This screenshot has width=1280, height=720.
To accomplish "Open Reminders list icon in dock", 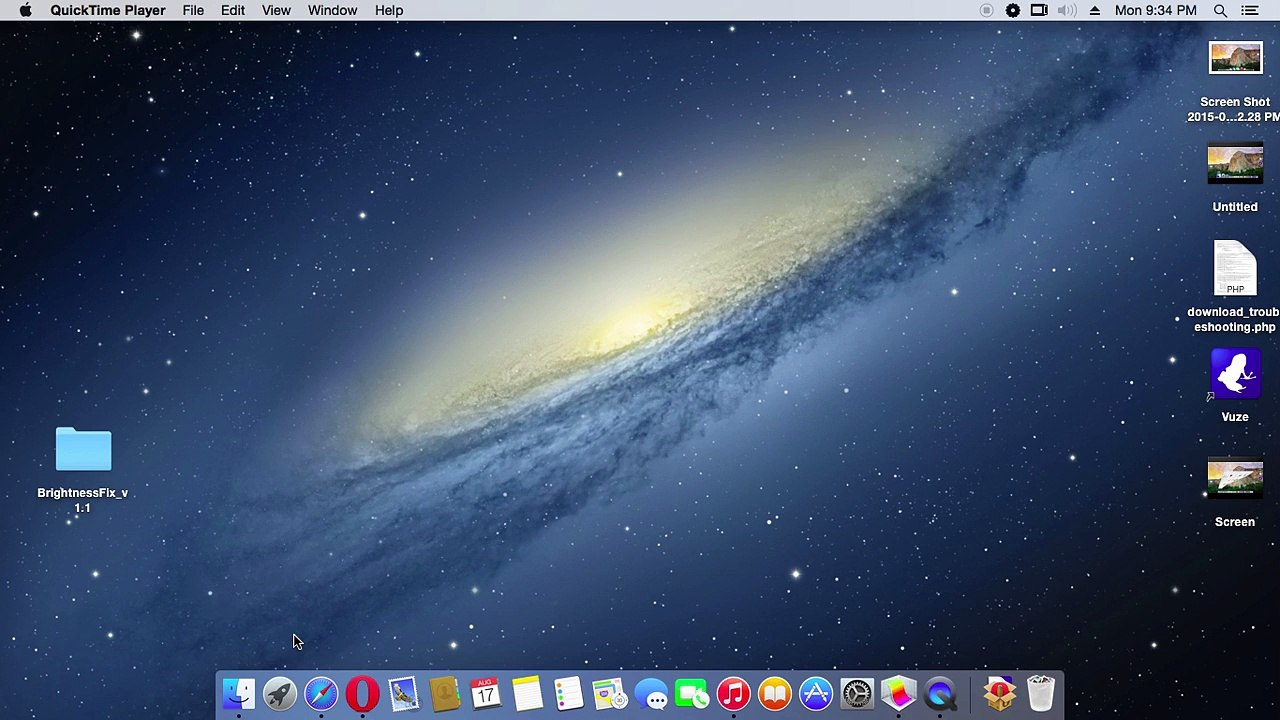I will [568, 694].
